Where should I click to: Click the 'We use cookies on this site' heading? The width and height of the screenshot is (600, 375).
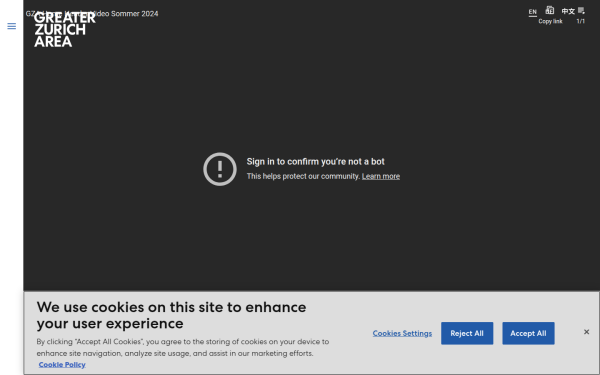click(171, 315)
